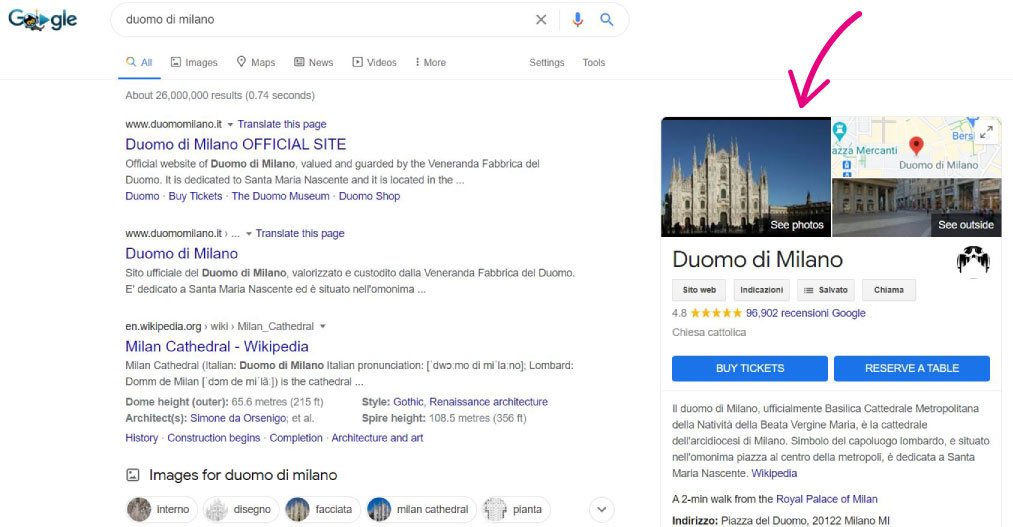This screenshot has height=527, width=1013.
Task: Open the Buy Tickets sitelink
Action: (x=195, y=196)
